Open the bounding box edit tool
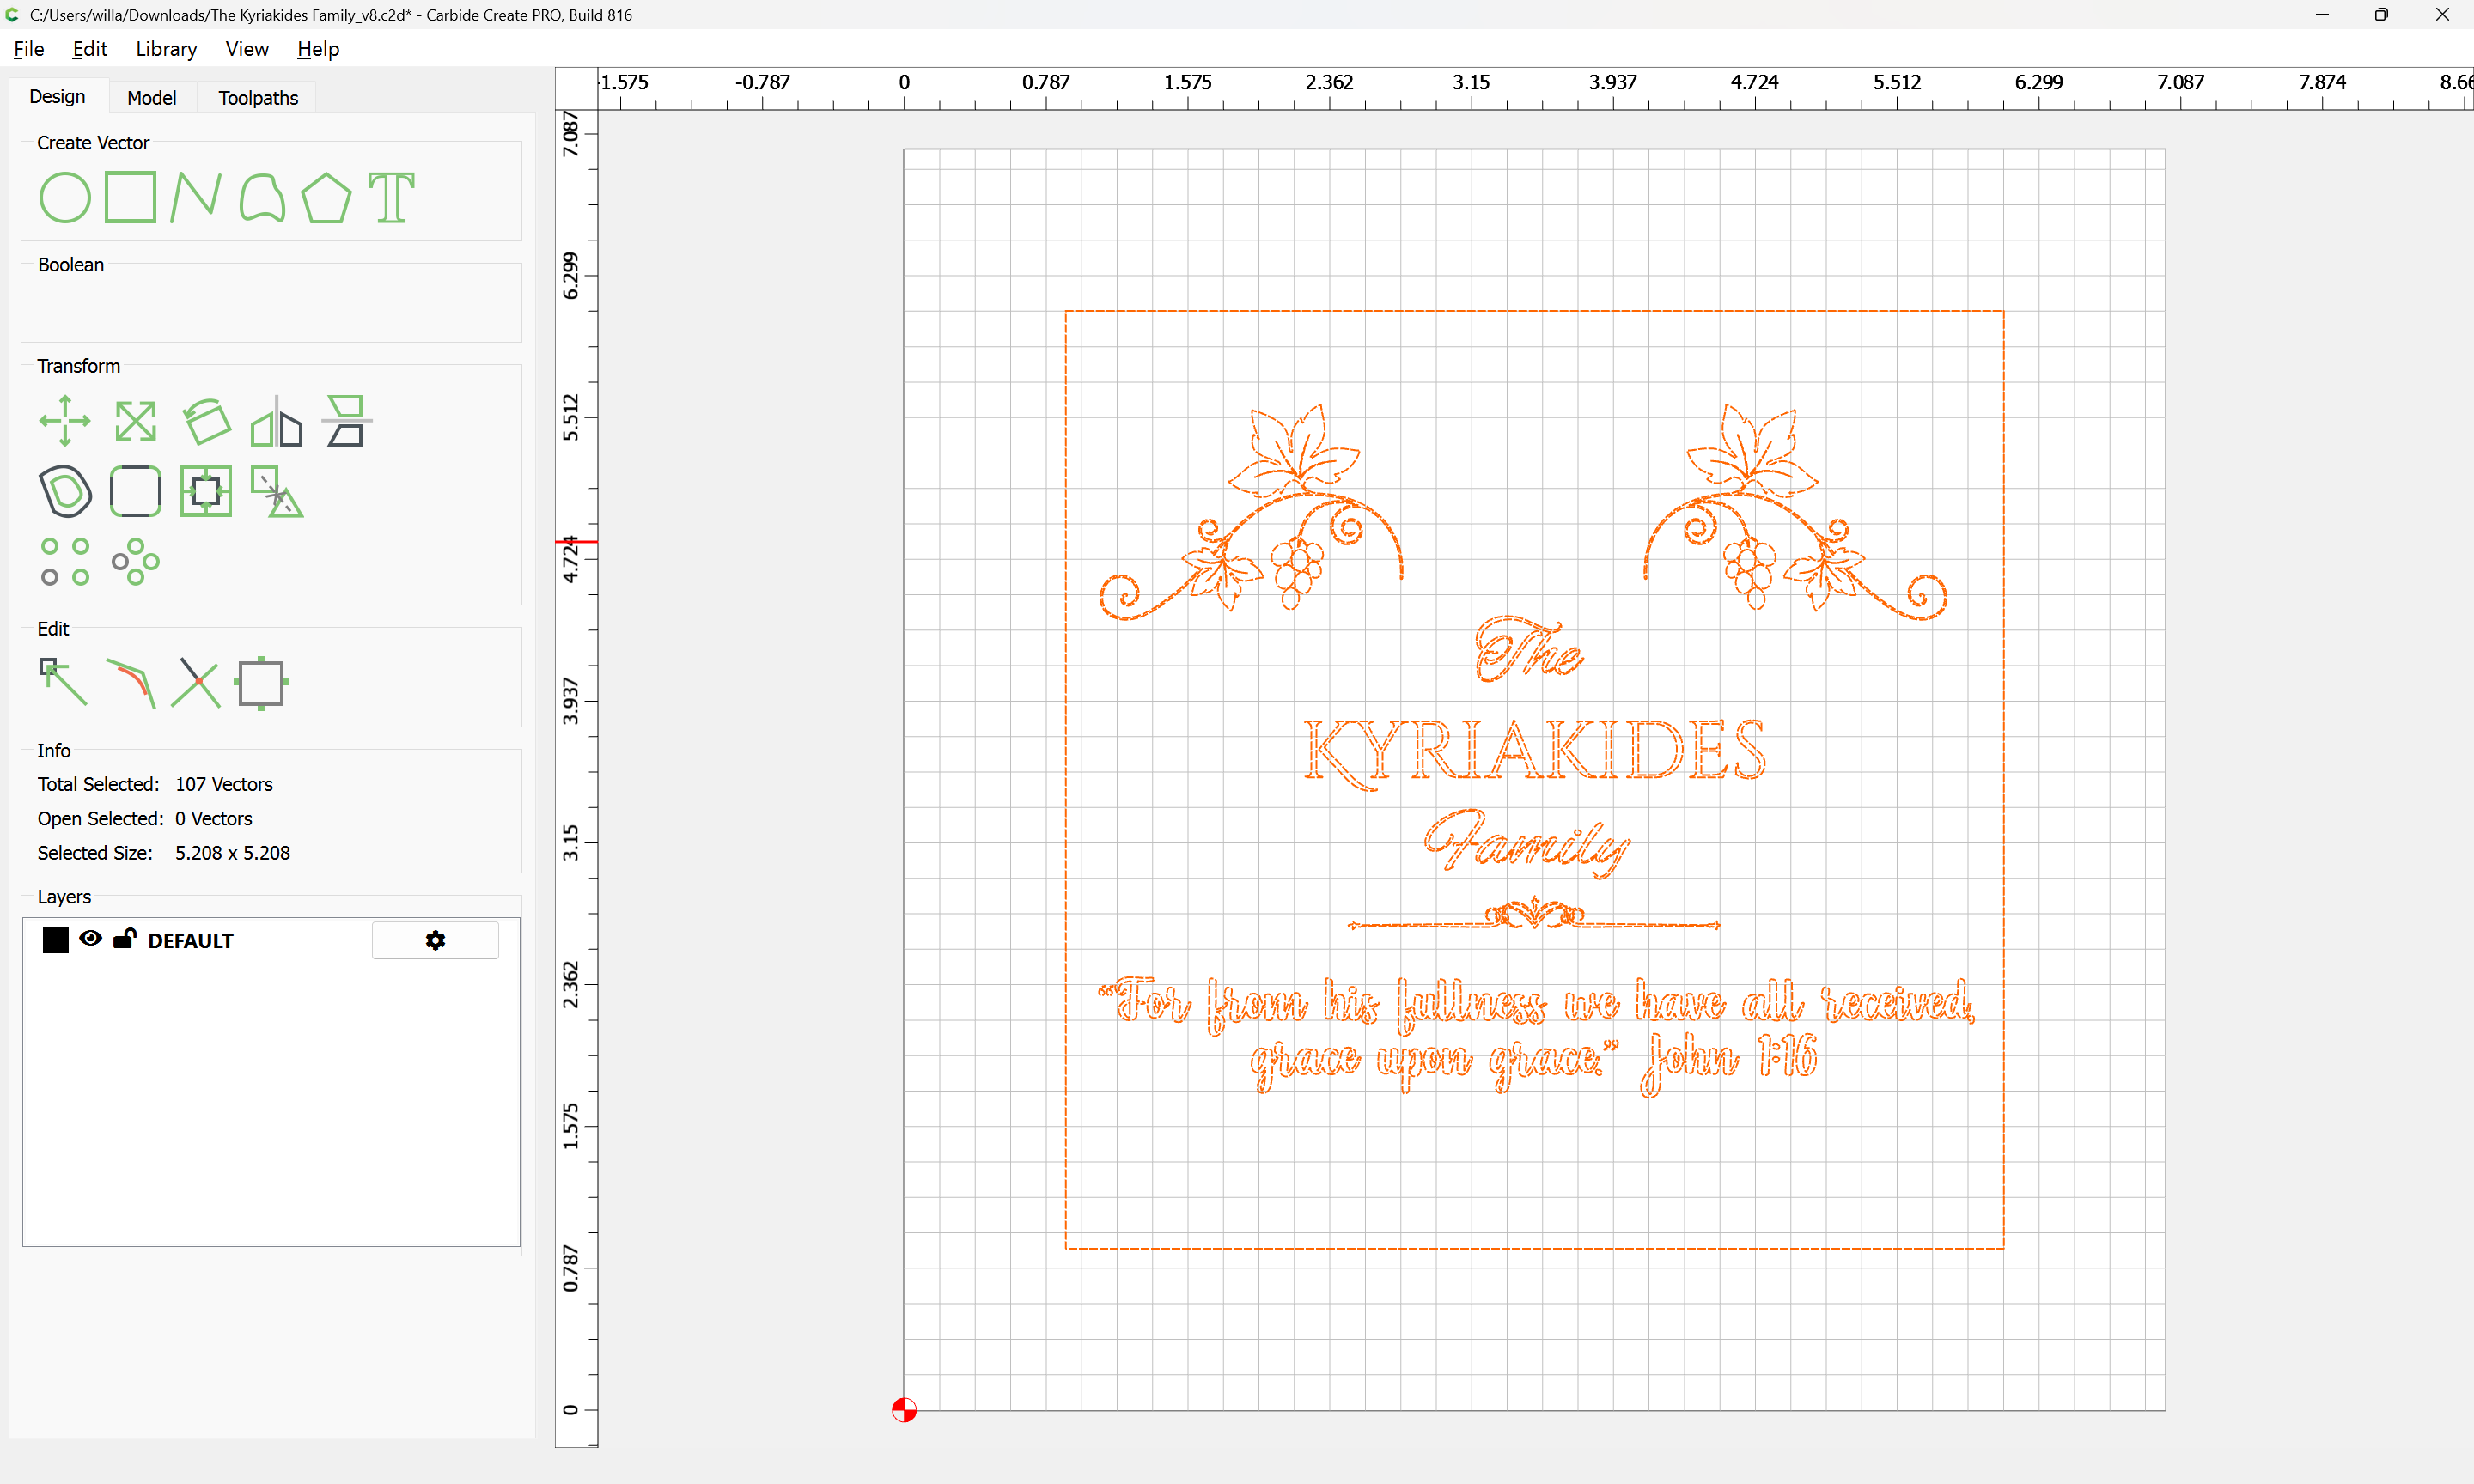This screenshot has width=2474, height=1484. (262, 683)
